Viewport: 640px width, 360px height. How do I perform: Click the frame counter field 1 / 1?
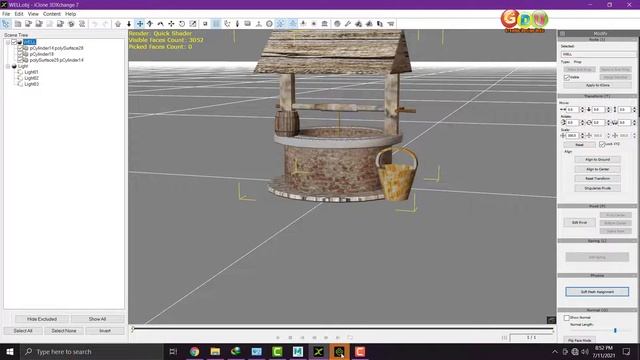click(x=531, y=338)
